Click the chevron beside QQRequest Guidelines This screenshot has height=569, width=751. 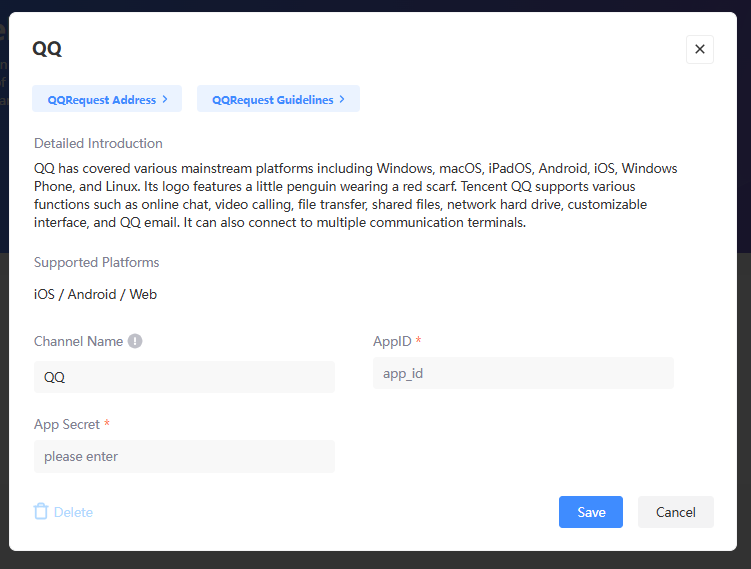(x=342, y=99)
